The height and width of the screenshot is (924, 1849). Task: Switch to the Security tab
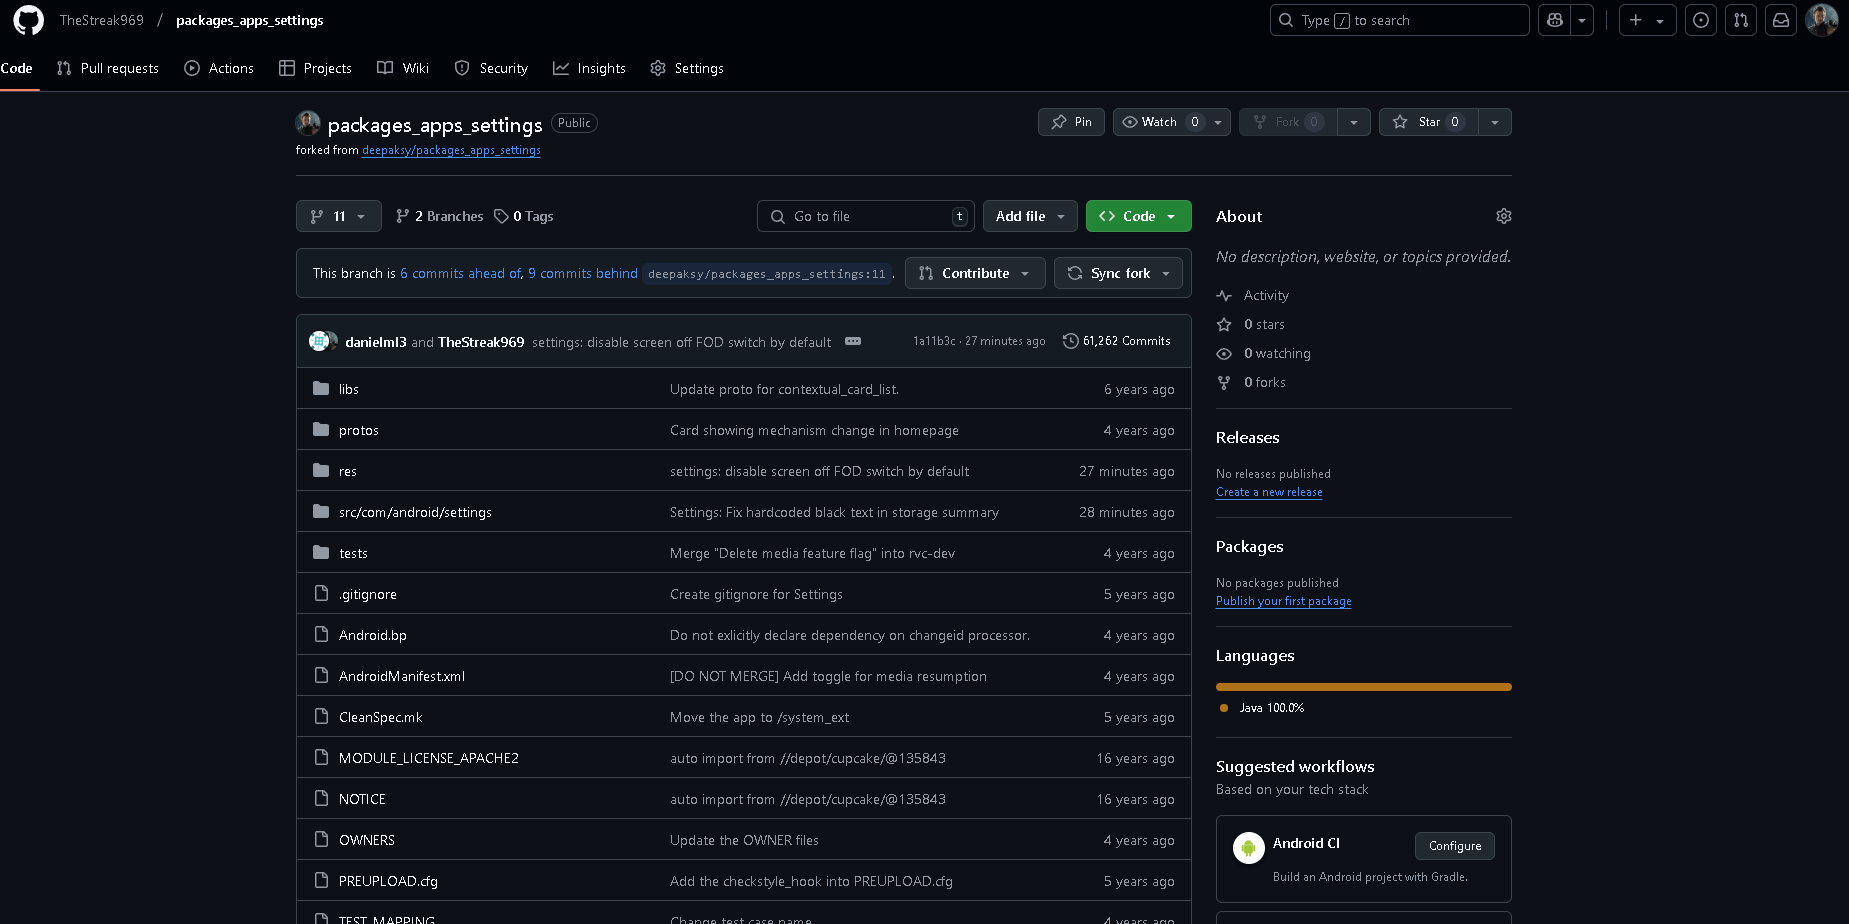point(491,68)
